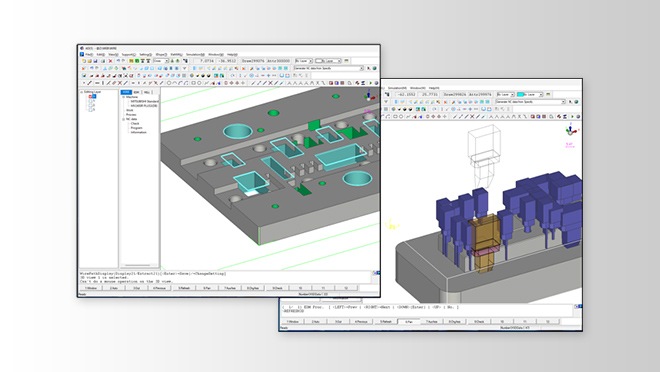Toggle the second layer checkbox under Editing Layer
660x372 pixels.
point(91,101)
